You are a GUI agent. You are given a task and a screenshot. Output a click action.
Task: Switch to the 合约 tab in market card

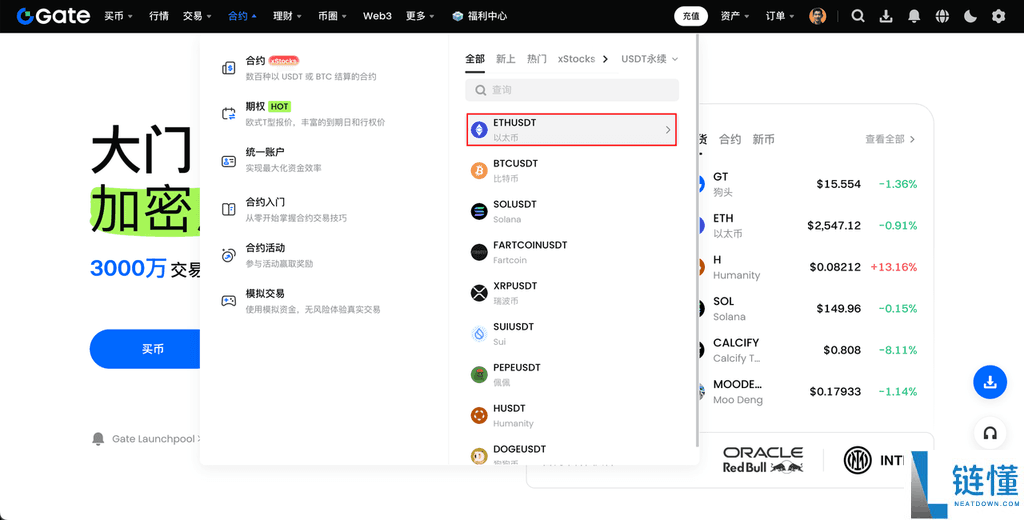click(730, 139)
